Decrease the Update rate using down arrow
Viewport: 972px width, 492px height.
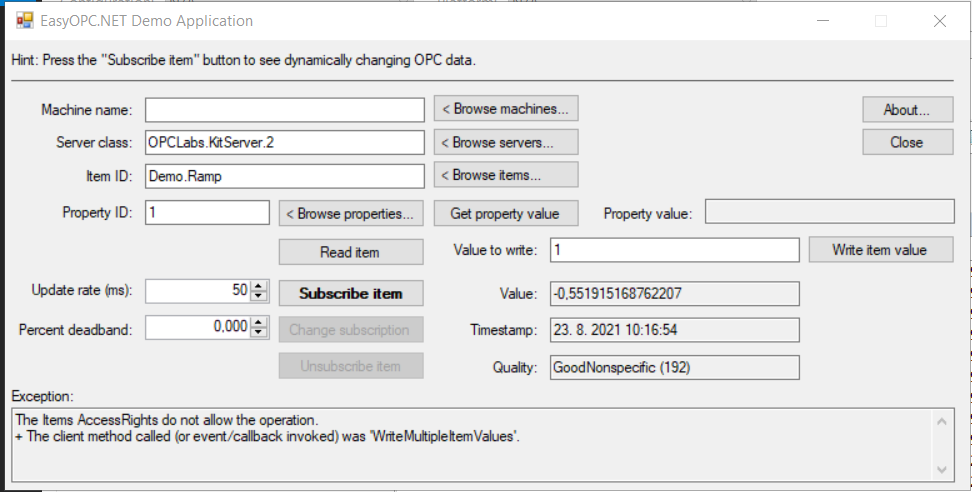(x=259, y=296)
